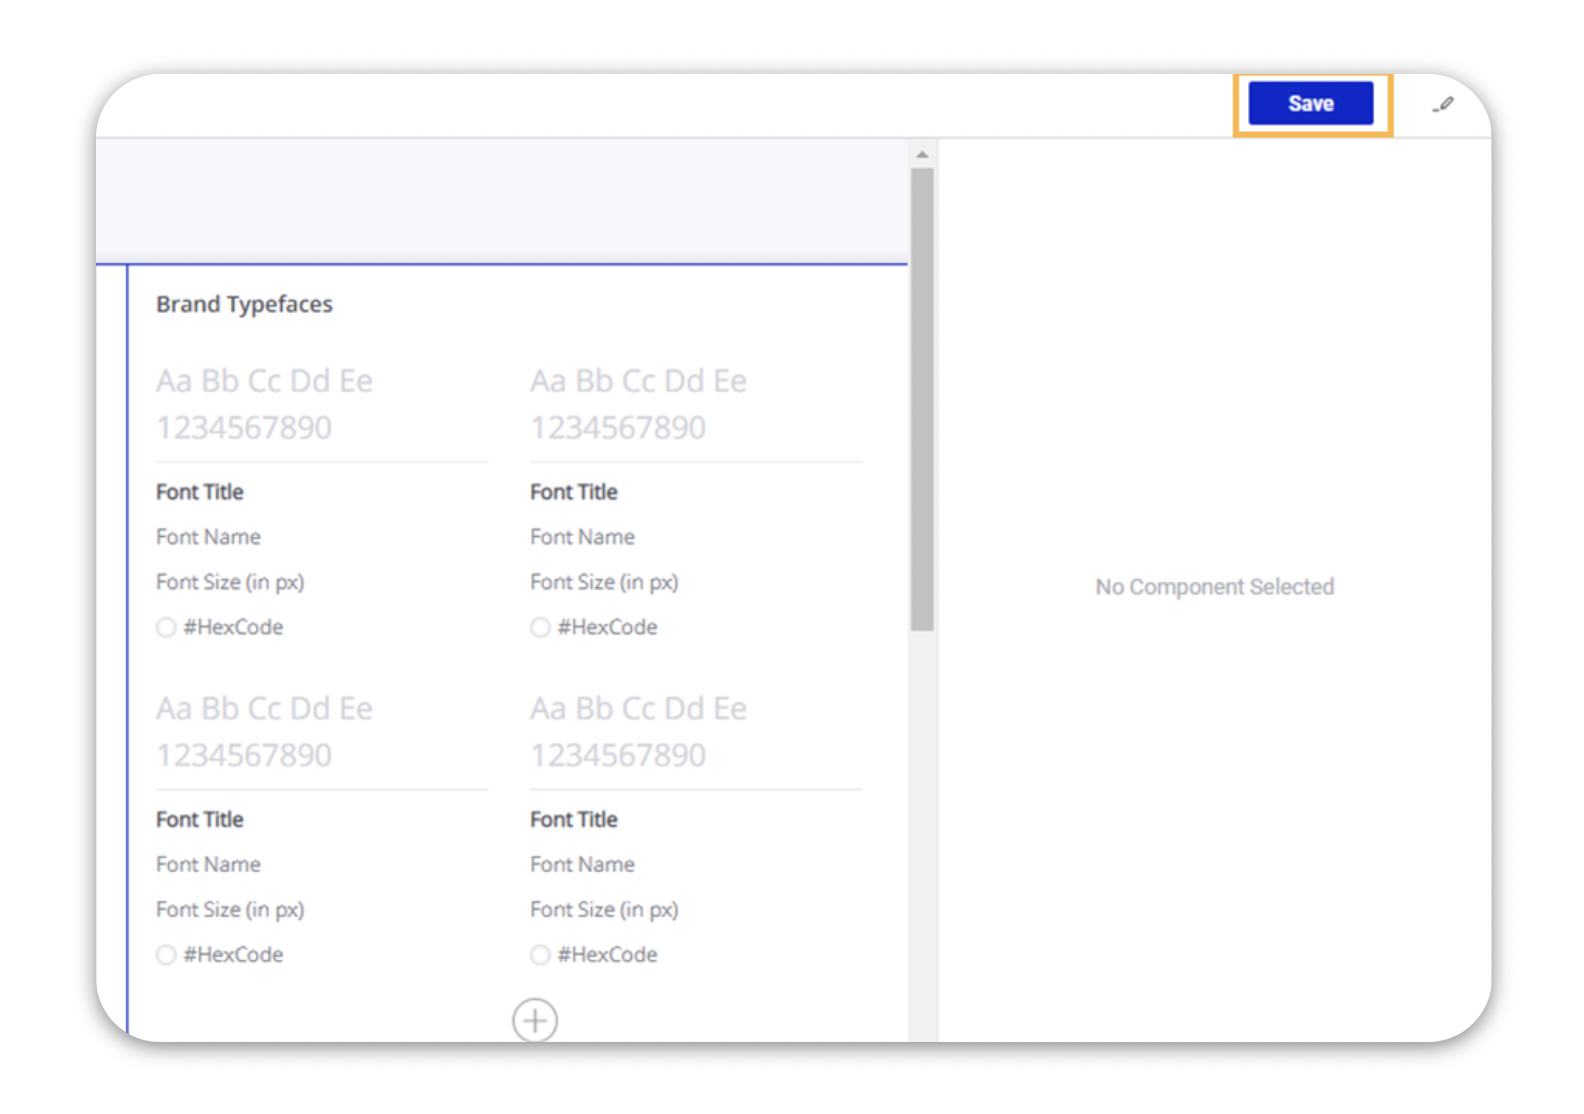Edit Font Size in third typeface card
1584x1114 pixels.
230,909
